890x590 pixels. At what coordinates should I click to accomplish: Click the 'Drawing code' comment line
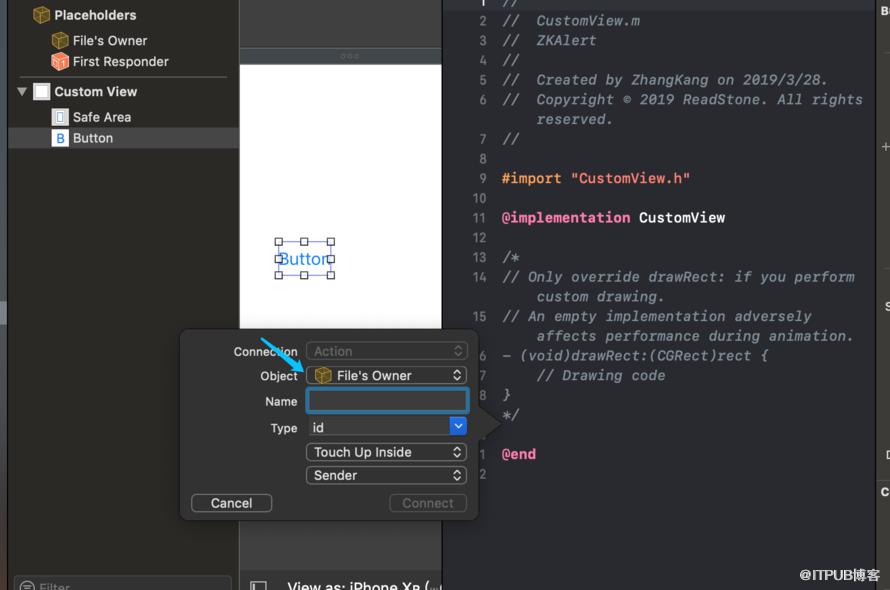(601, 375)
